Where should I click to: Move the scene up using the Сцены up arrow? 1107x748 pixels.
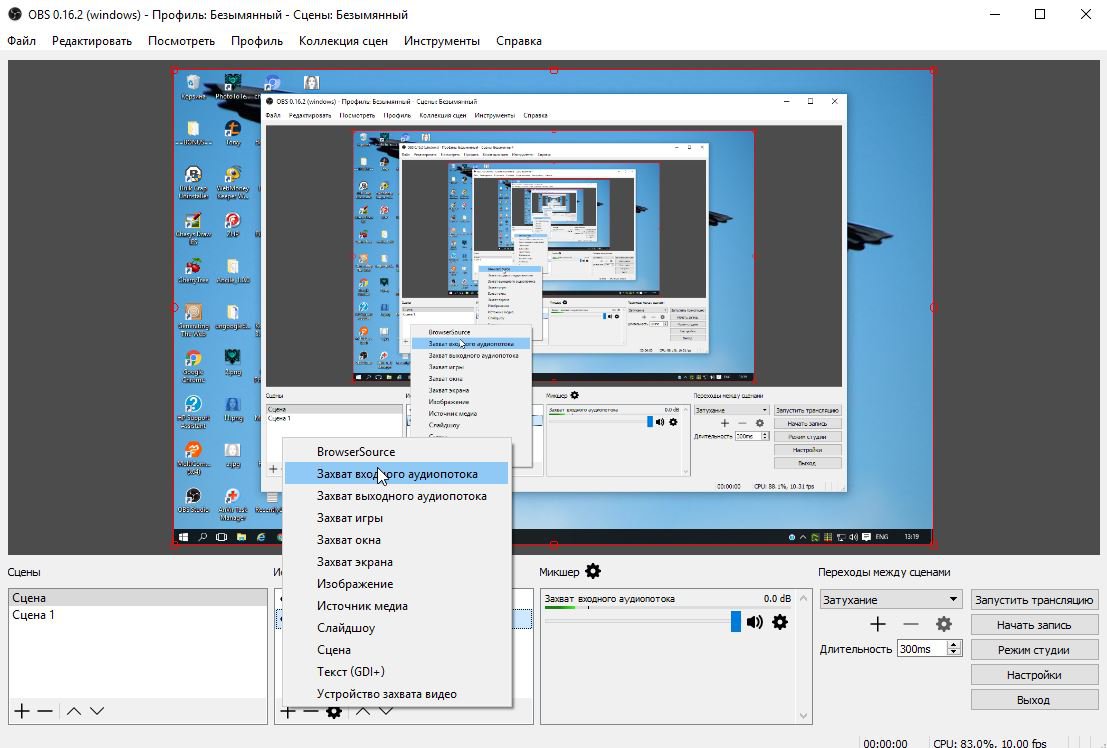73,711
